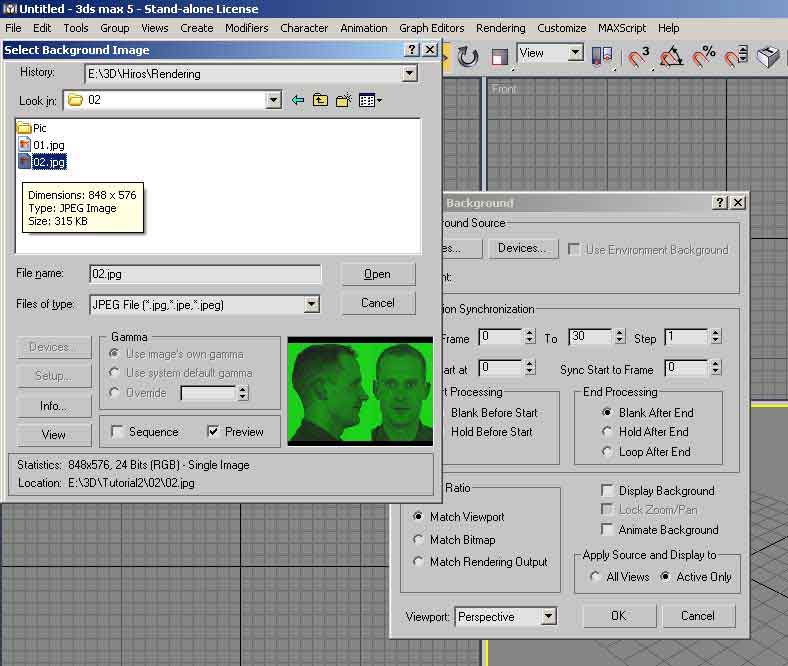Open the View coordinate system dropdown
The height and width of the screenshot is (666, 788).
tap(575, 52)
